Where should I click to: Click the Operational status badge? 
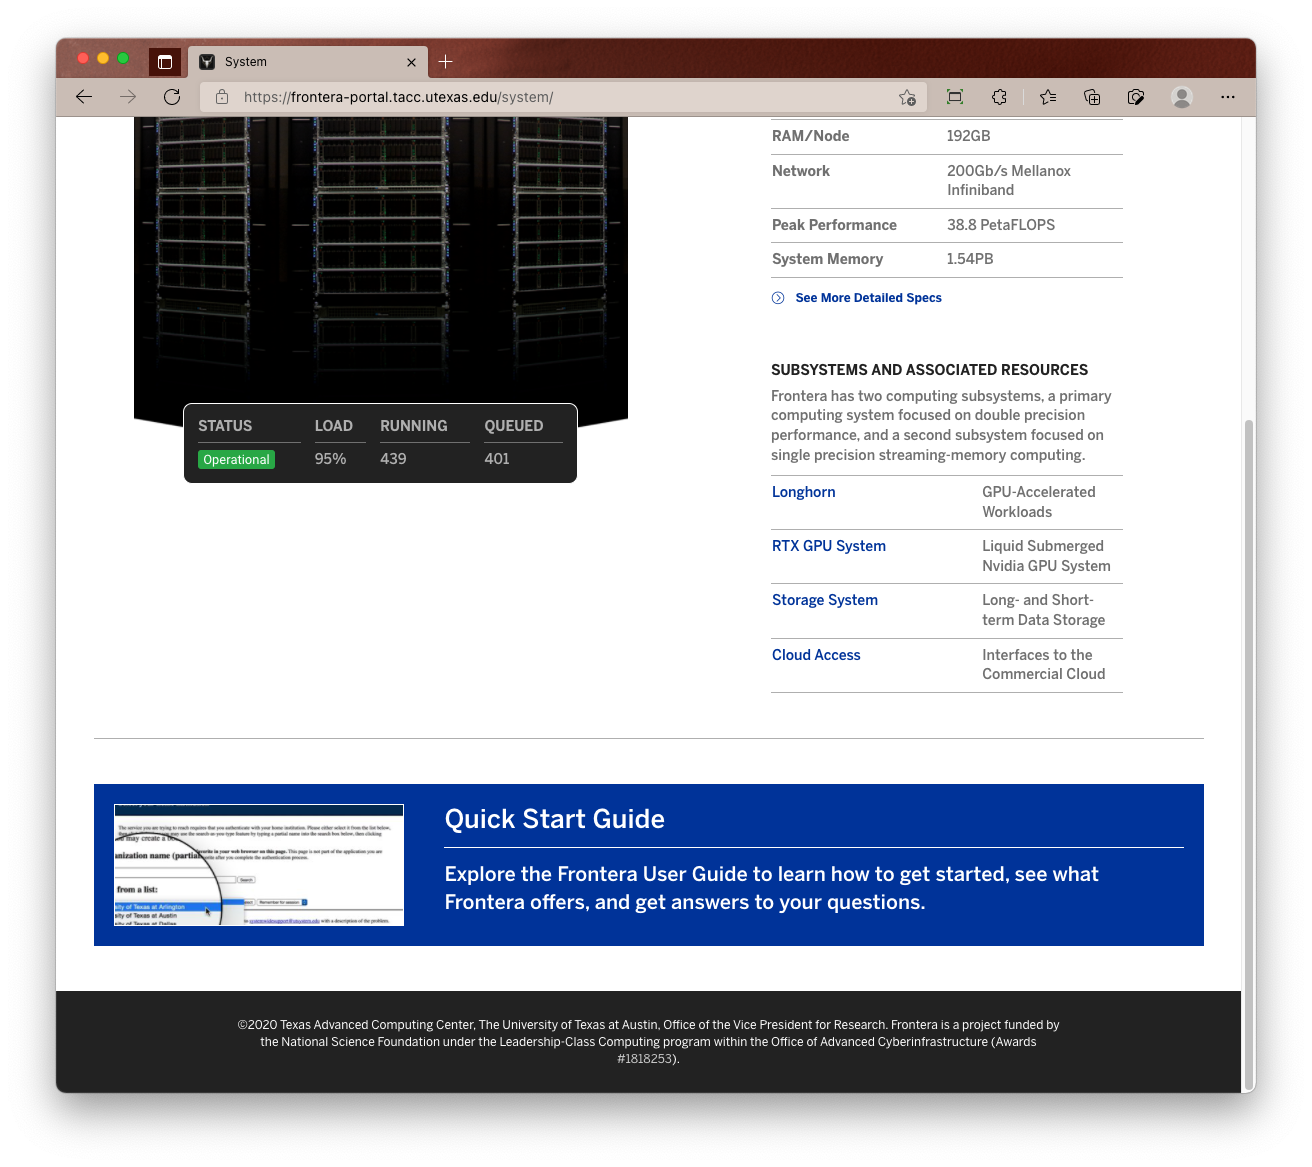237,460
